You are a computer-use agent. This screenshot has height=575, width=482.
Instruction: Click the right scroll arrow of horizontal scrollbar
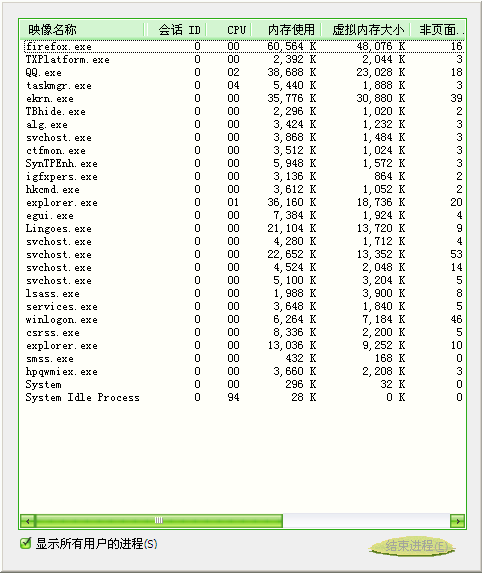[457, 521]
